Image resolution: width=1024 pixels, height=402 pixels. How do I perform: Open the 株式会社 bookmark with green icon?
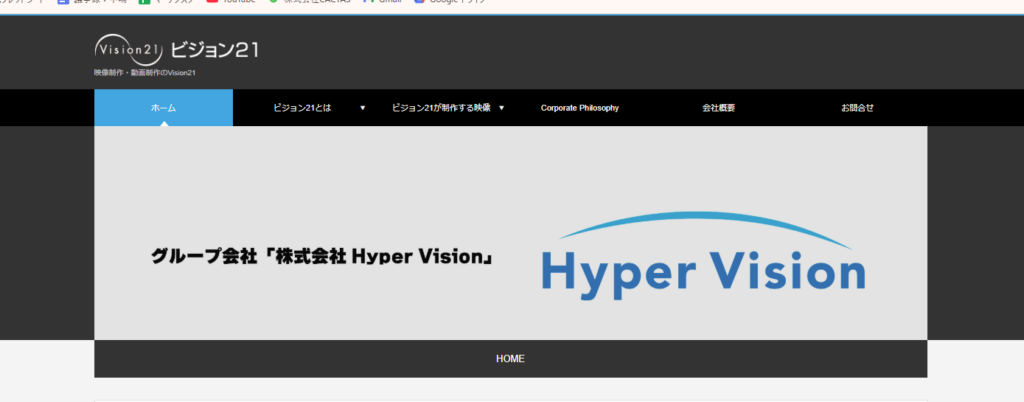(274, 2)
